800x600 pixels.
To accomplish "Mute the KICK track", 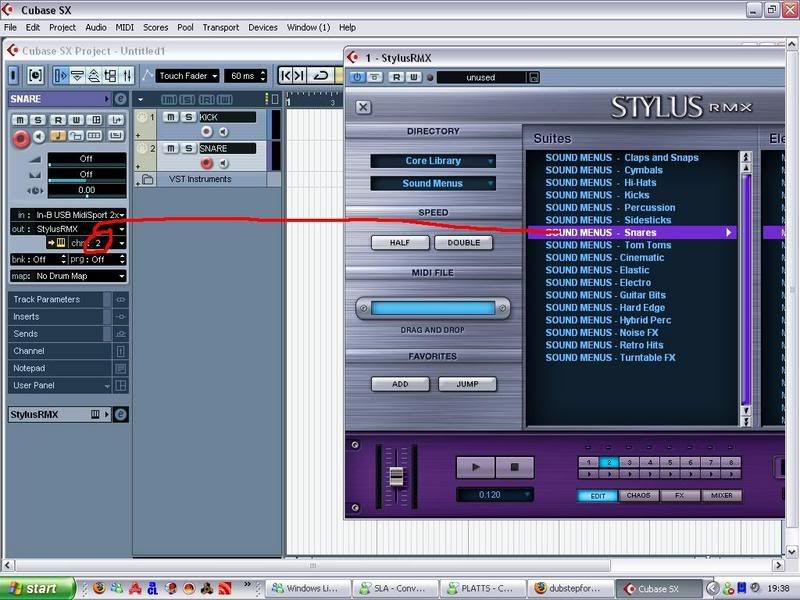I will pos(171,117).
